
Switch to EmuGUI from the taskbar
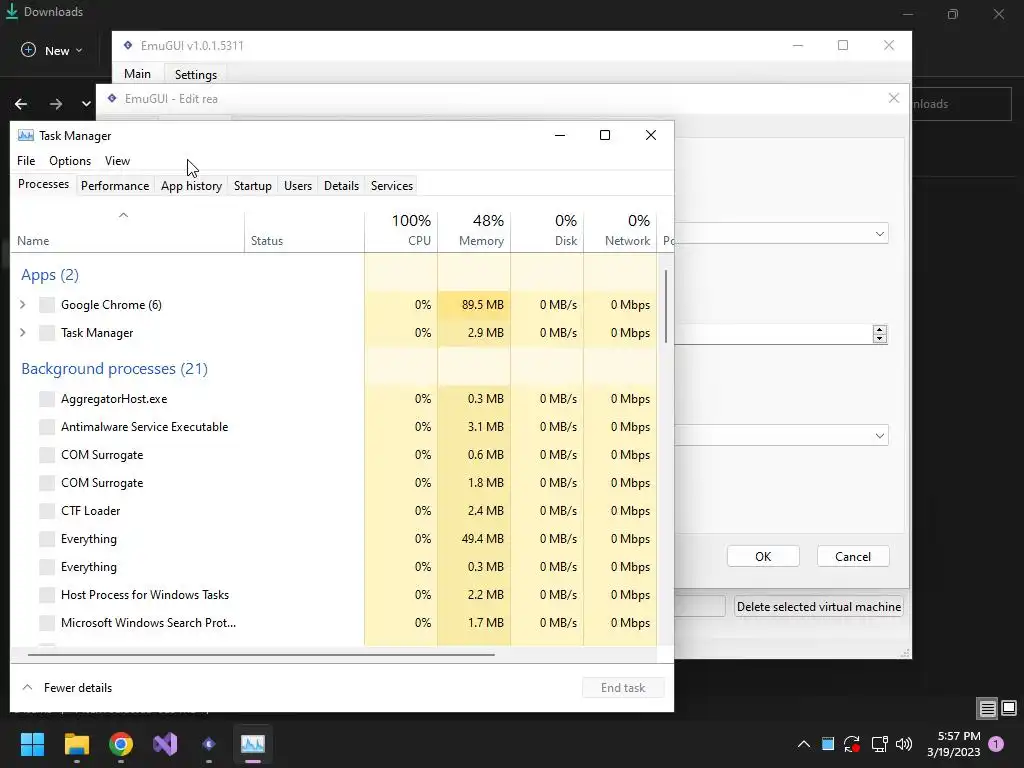pos(209,744)
